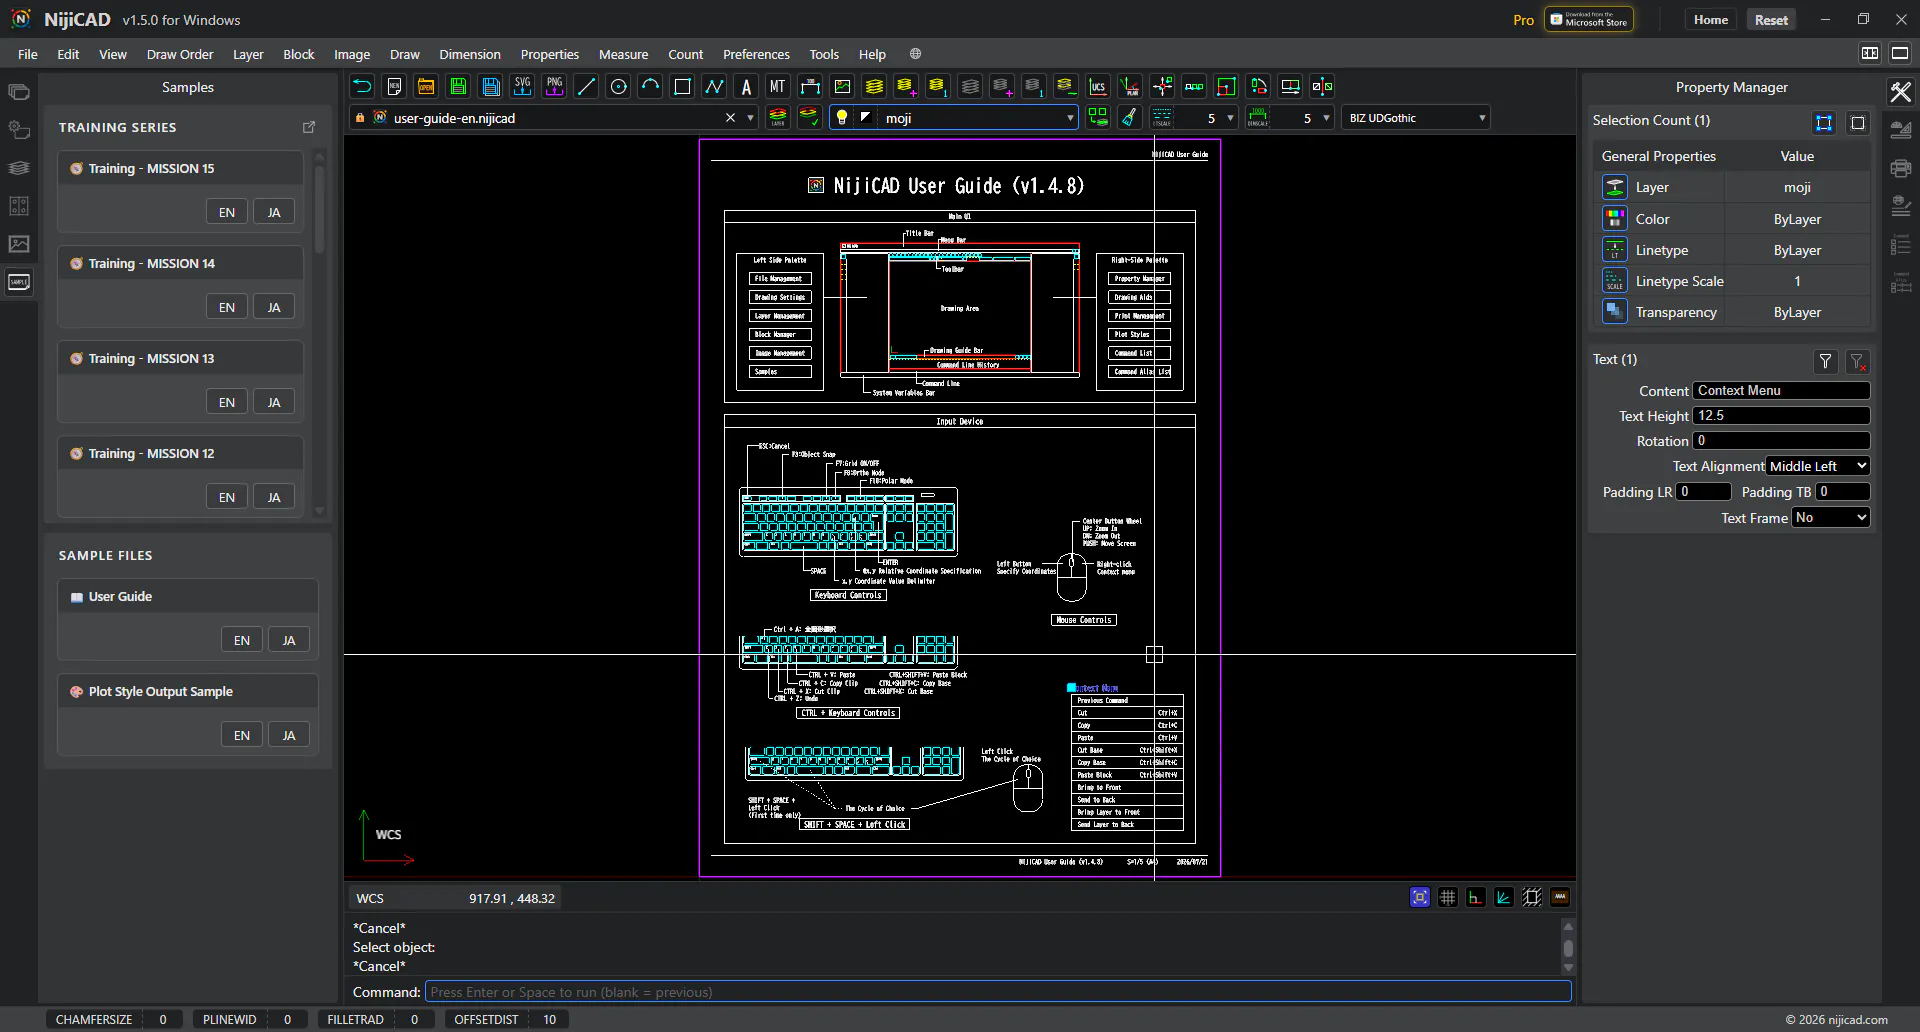
Task: Open the LAYER manager icon
Action: [x=778, y=118]
